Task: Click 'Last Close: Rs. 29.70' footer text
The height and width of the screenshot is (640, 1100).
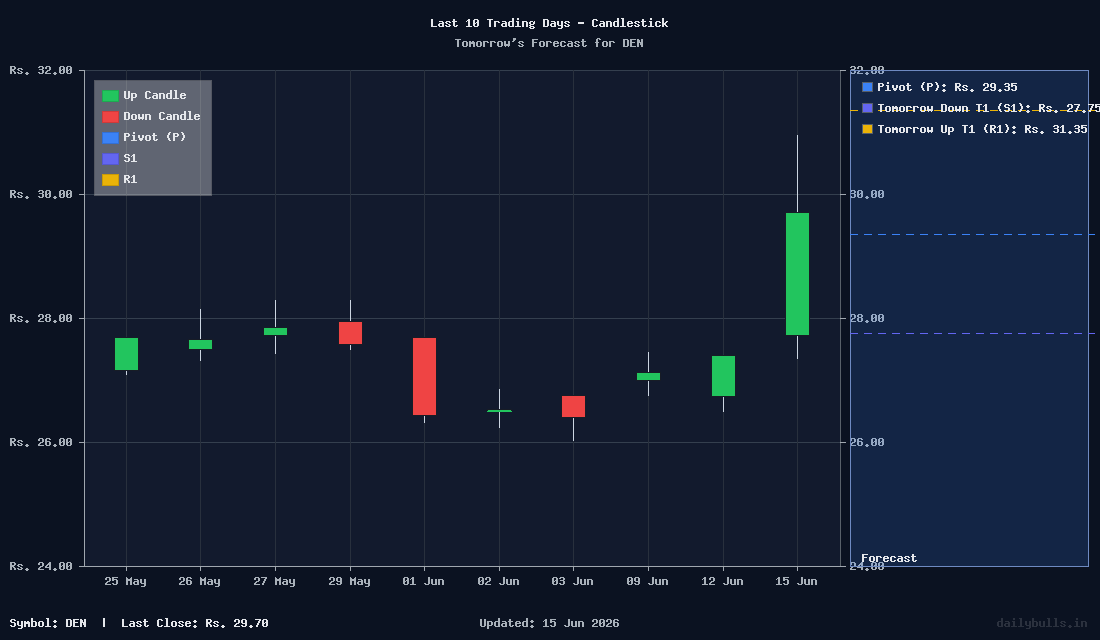Action: coord(194,623)
